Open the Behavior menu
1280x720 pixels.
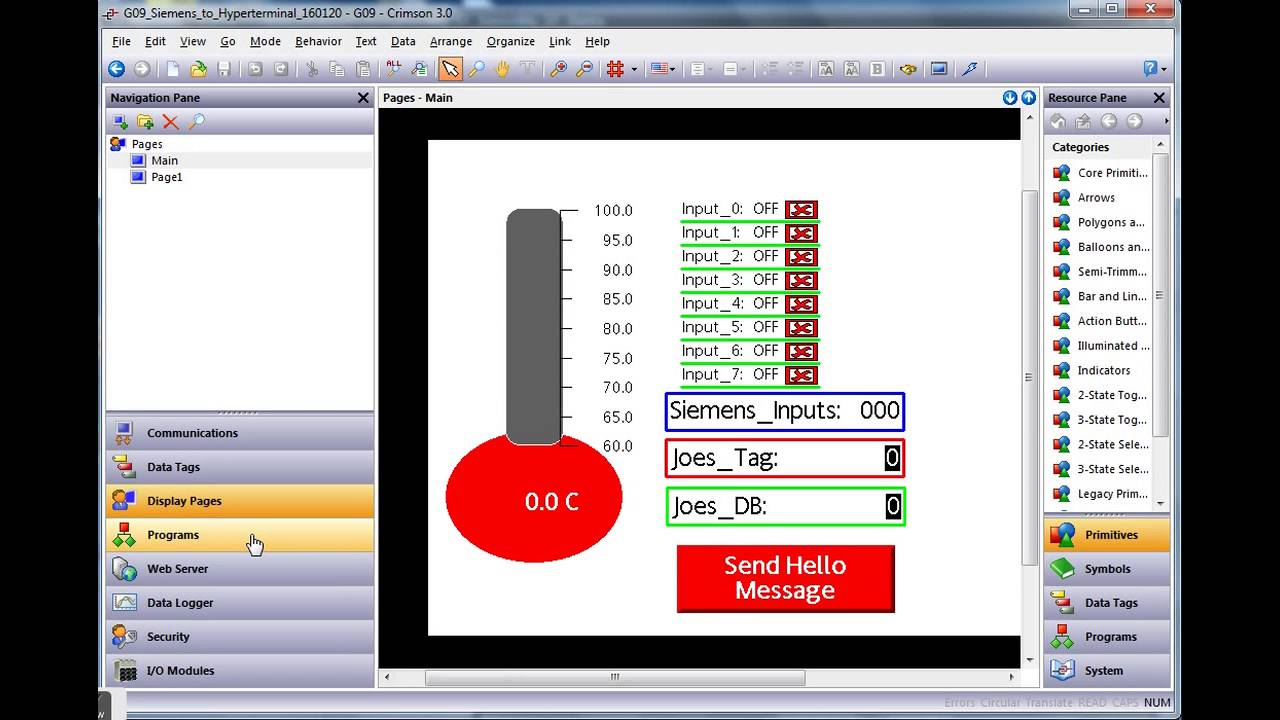[318, 41]
